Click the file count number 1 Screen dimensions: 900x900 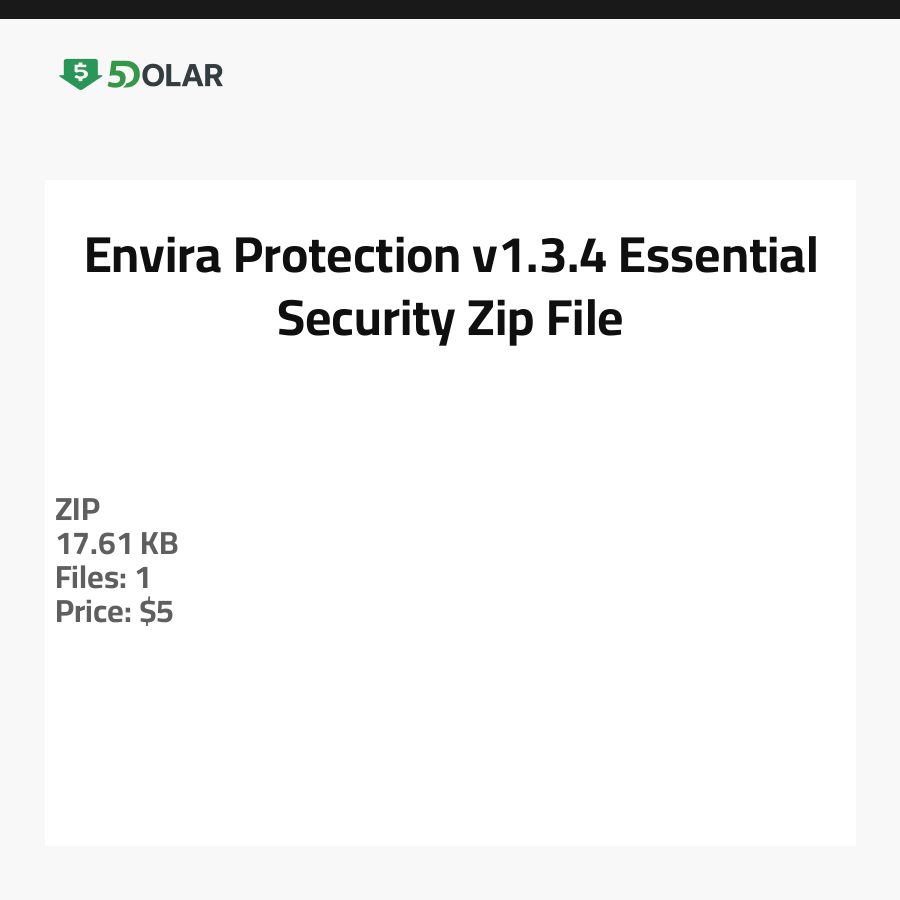[x=143, y=578]
